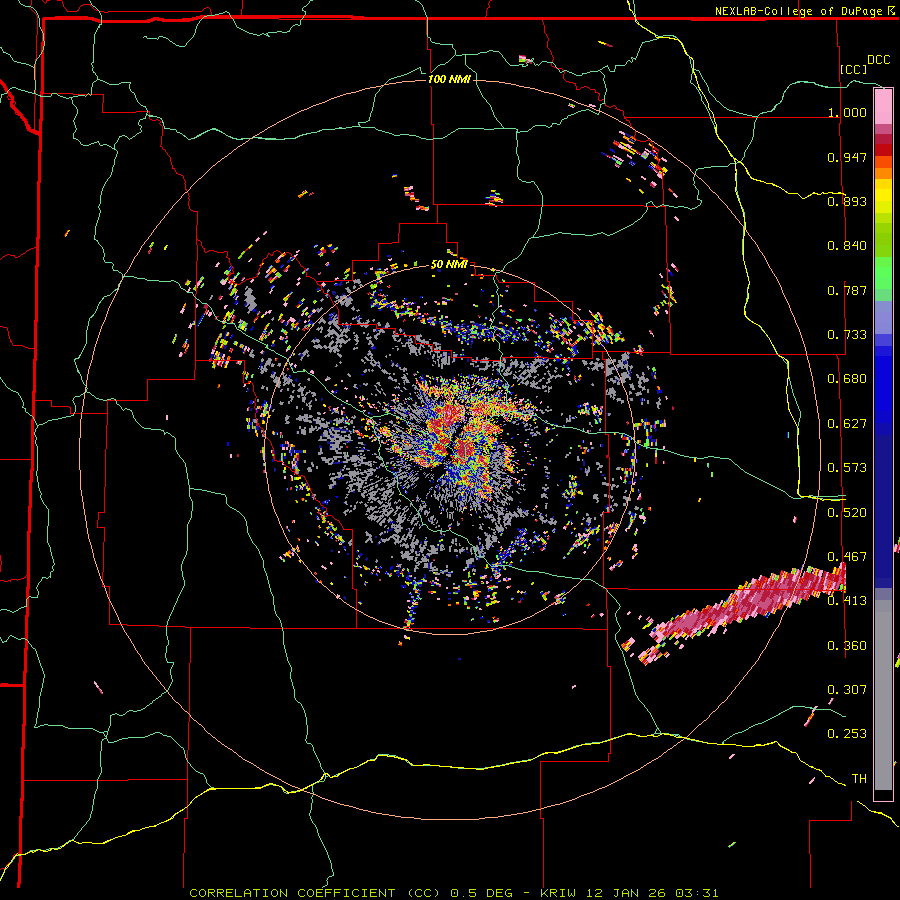The width and height of the screenshot is (900, 900).
Task: Click the [CC] label above color scale
Action: coord(854,69)
